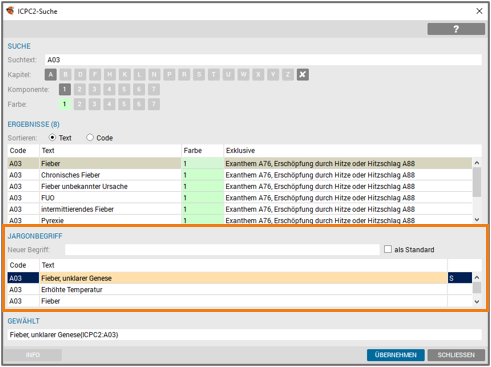The height and width of the screenshot is (367, 491).
Task: Select jargon row Erhöhte Temperatur
Action: click(x=240, y=289)
